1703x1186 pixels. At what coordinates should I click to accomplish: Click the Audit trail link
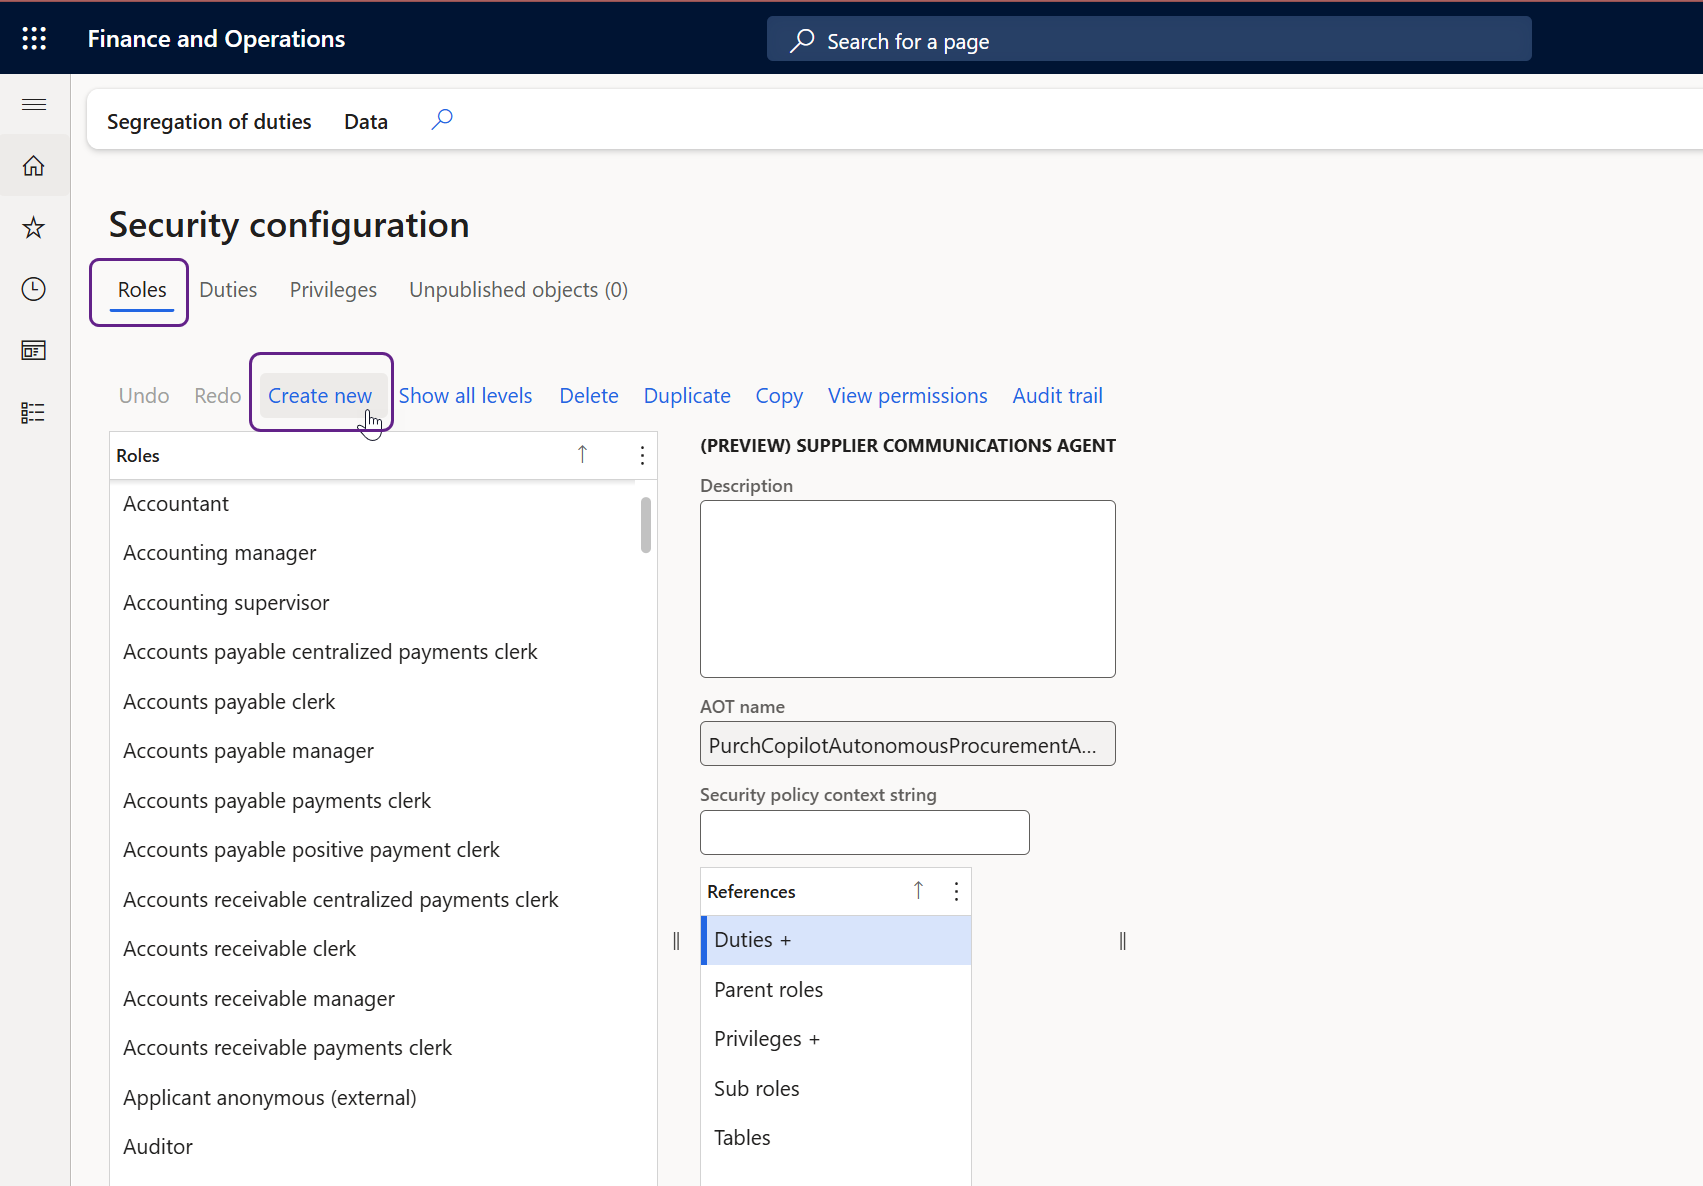coord(1057,396)
